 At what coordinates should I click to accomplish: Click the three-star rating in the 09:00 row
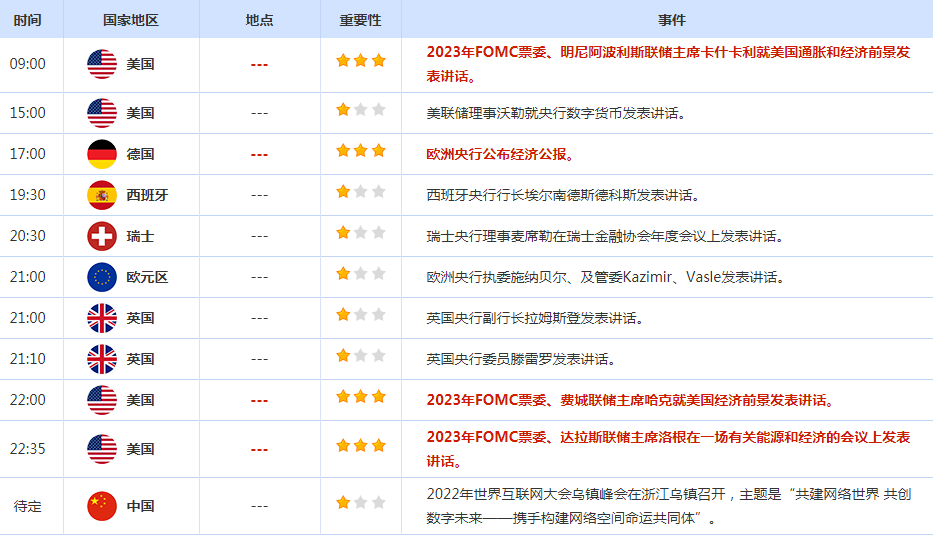361,61
